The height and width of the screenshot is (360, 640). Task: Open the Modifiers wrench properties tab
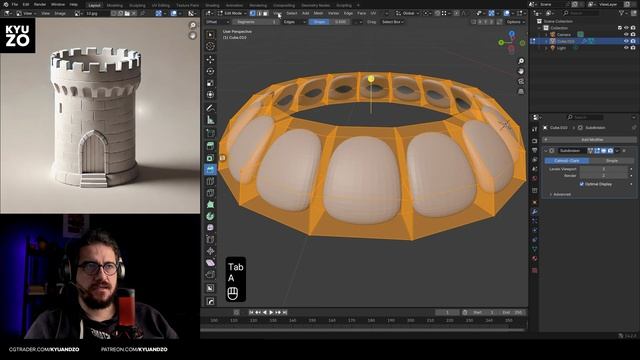tap(535, 211)
